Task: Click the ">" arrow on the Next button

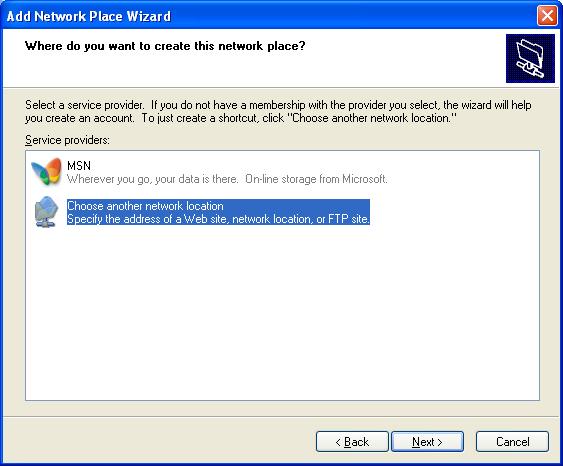Action: [x=439, y=442]
